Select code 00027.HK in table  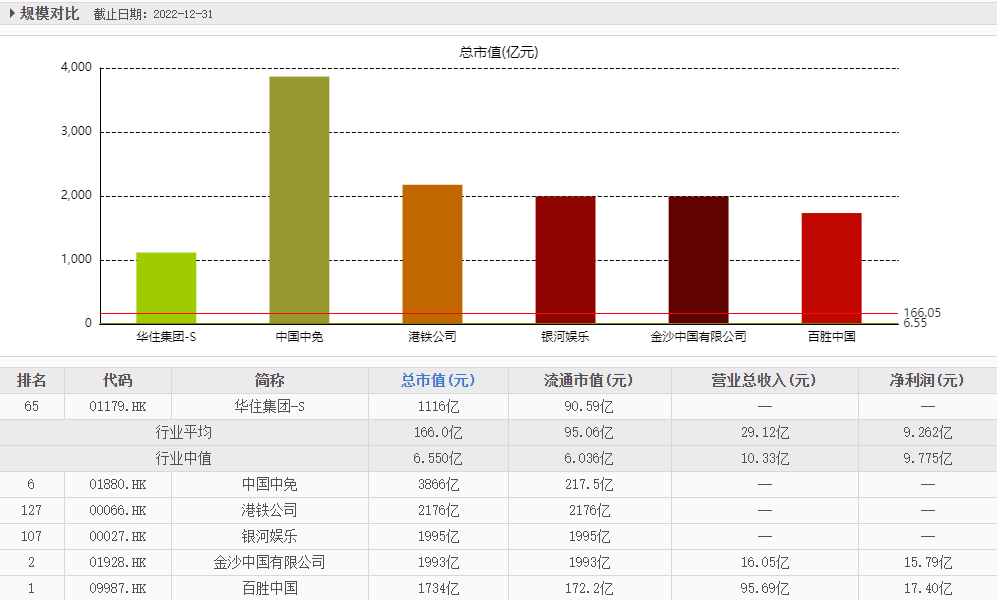pos(118,536)
